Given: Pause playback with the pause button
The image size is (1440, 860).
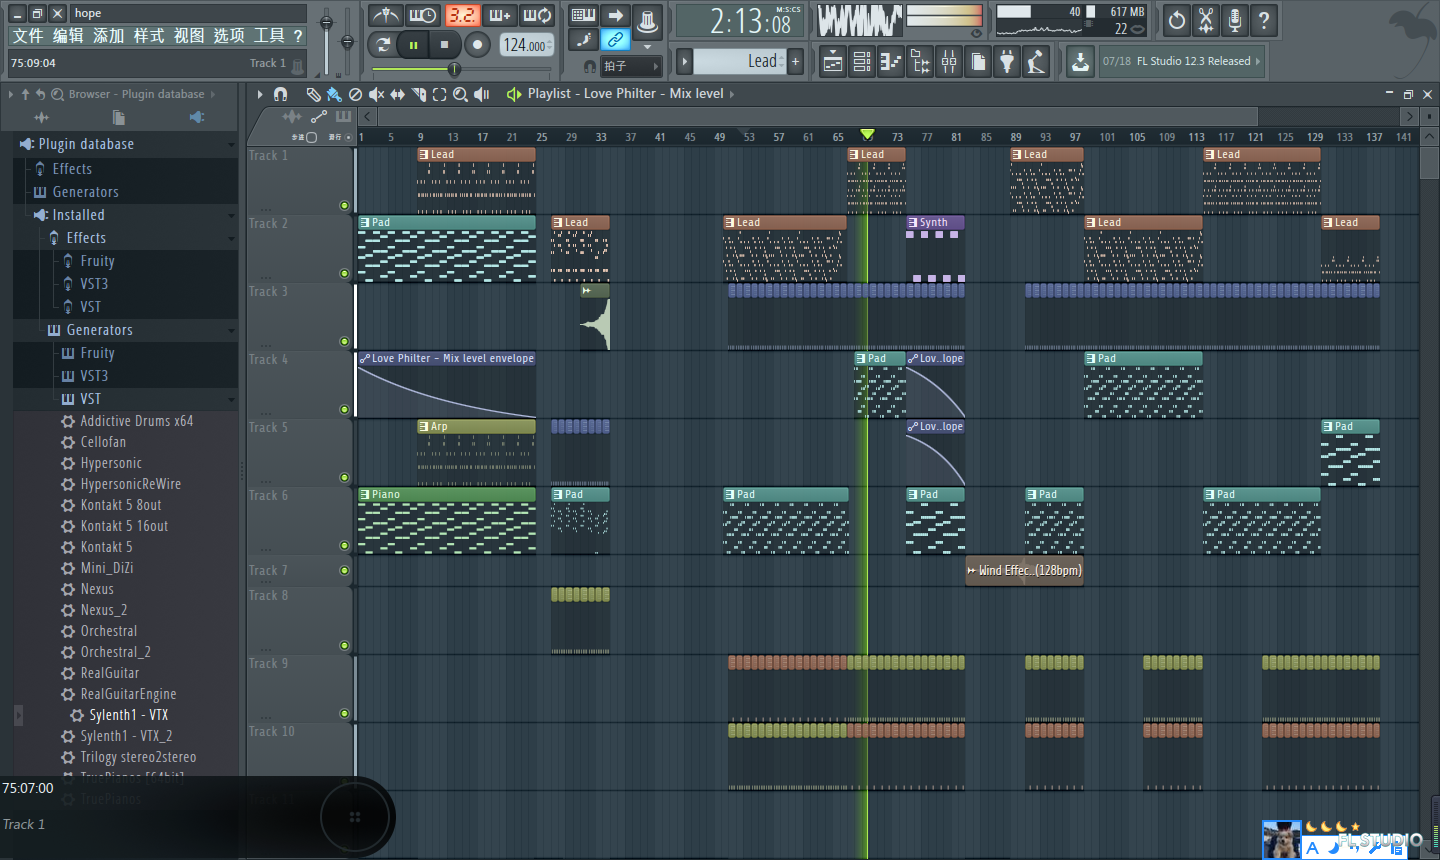Looking at the screenshot, I should (x=413, y=44).
